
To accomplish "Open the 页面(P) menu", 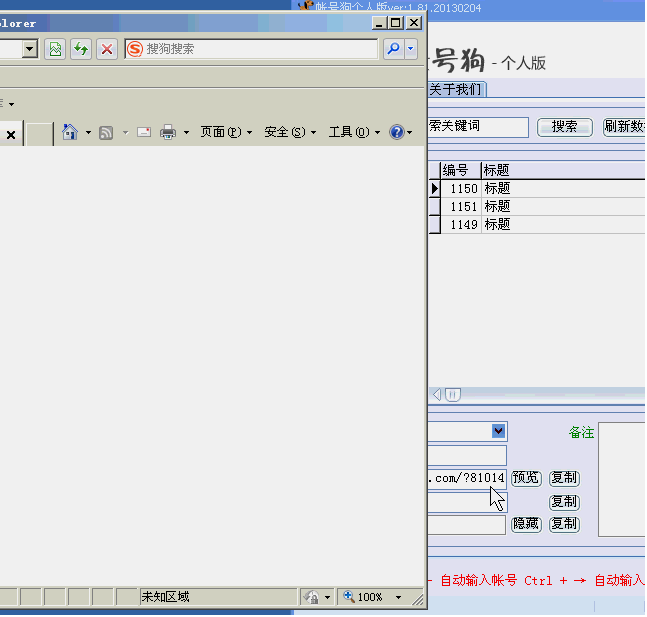I will pyautogui.click(x=226, y=132).
